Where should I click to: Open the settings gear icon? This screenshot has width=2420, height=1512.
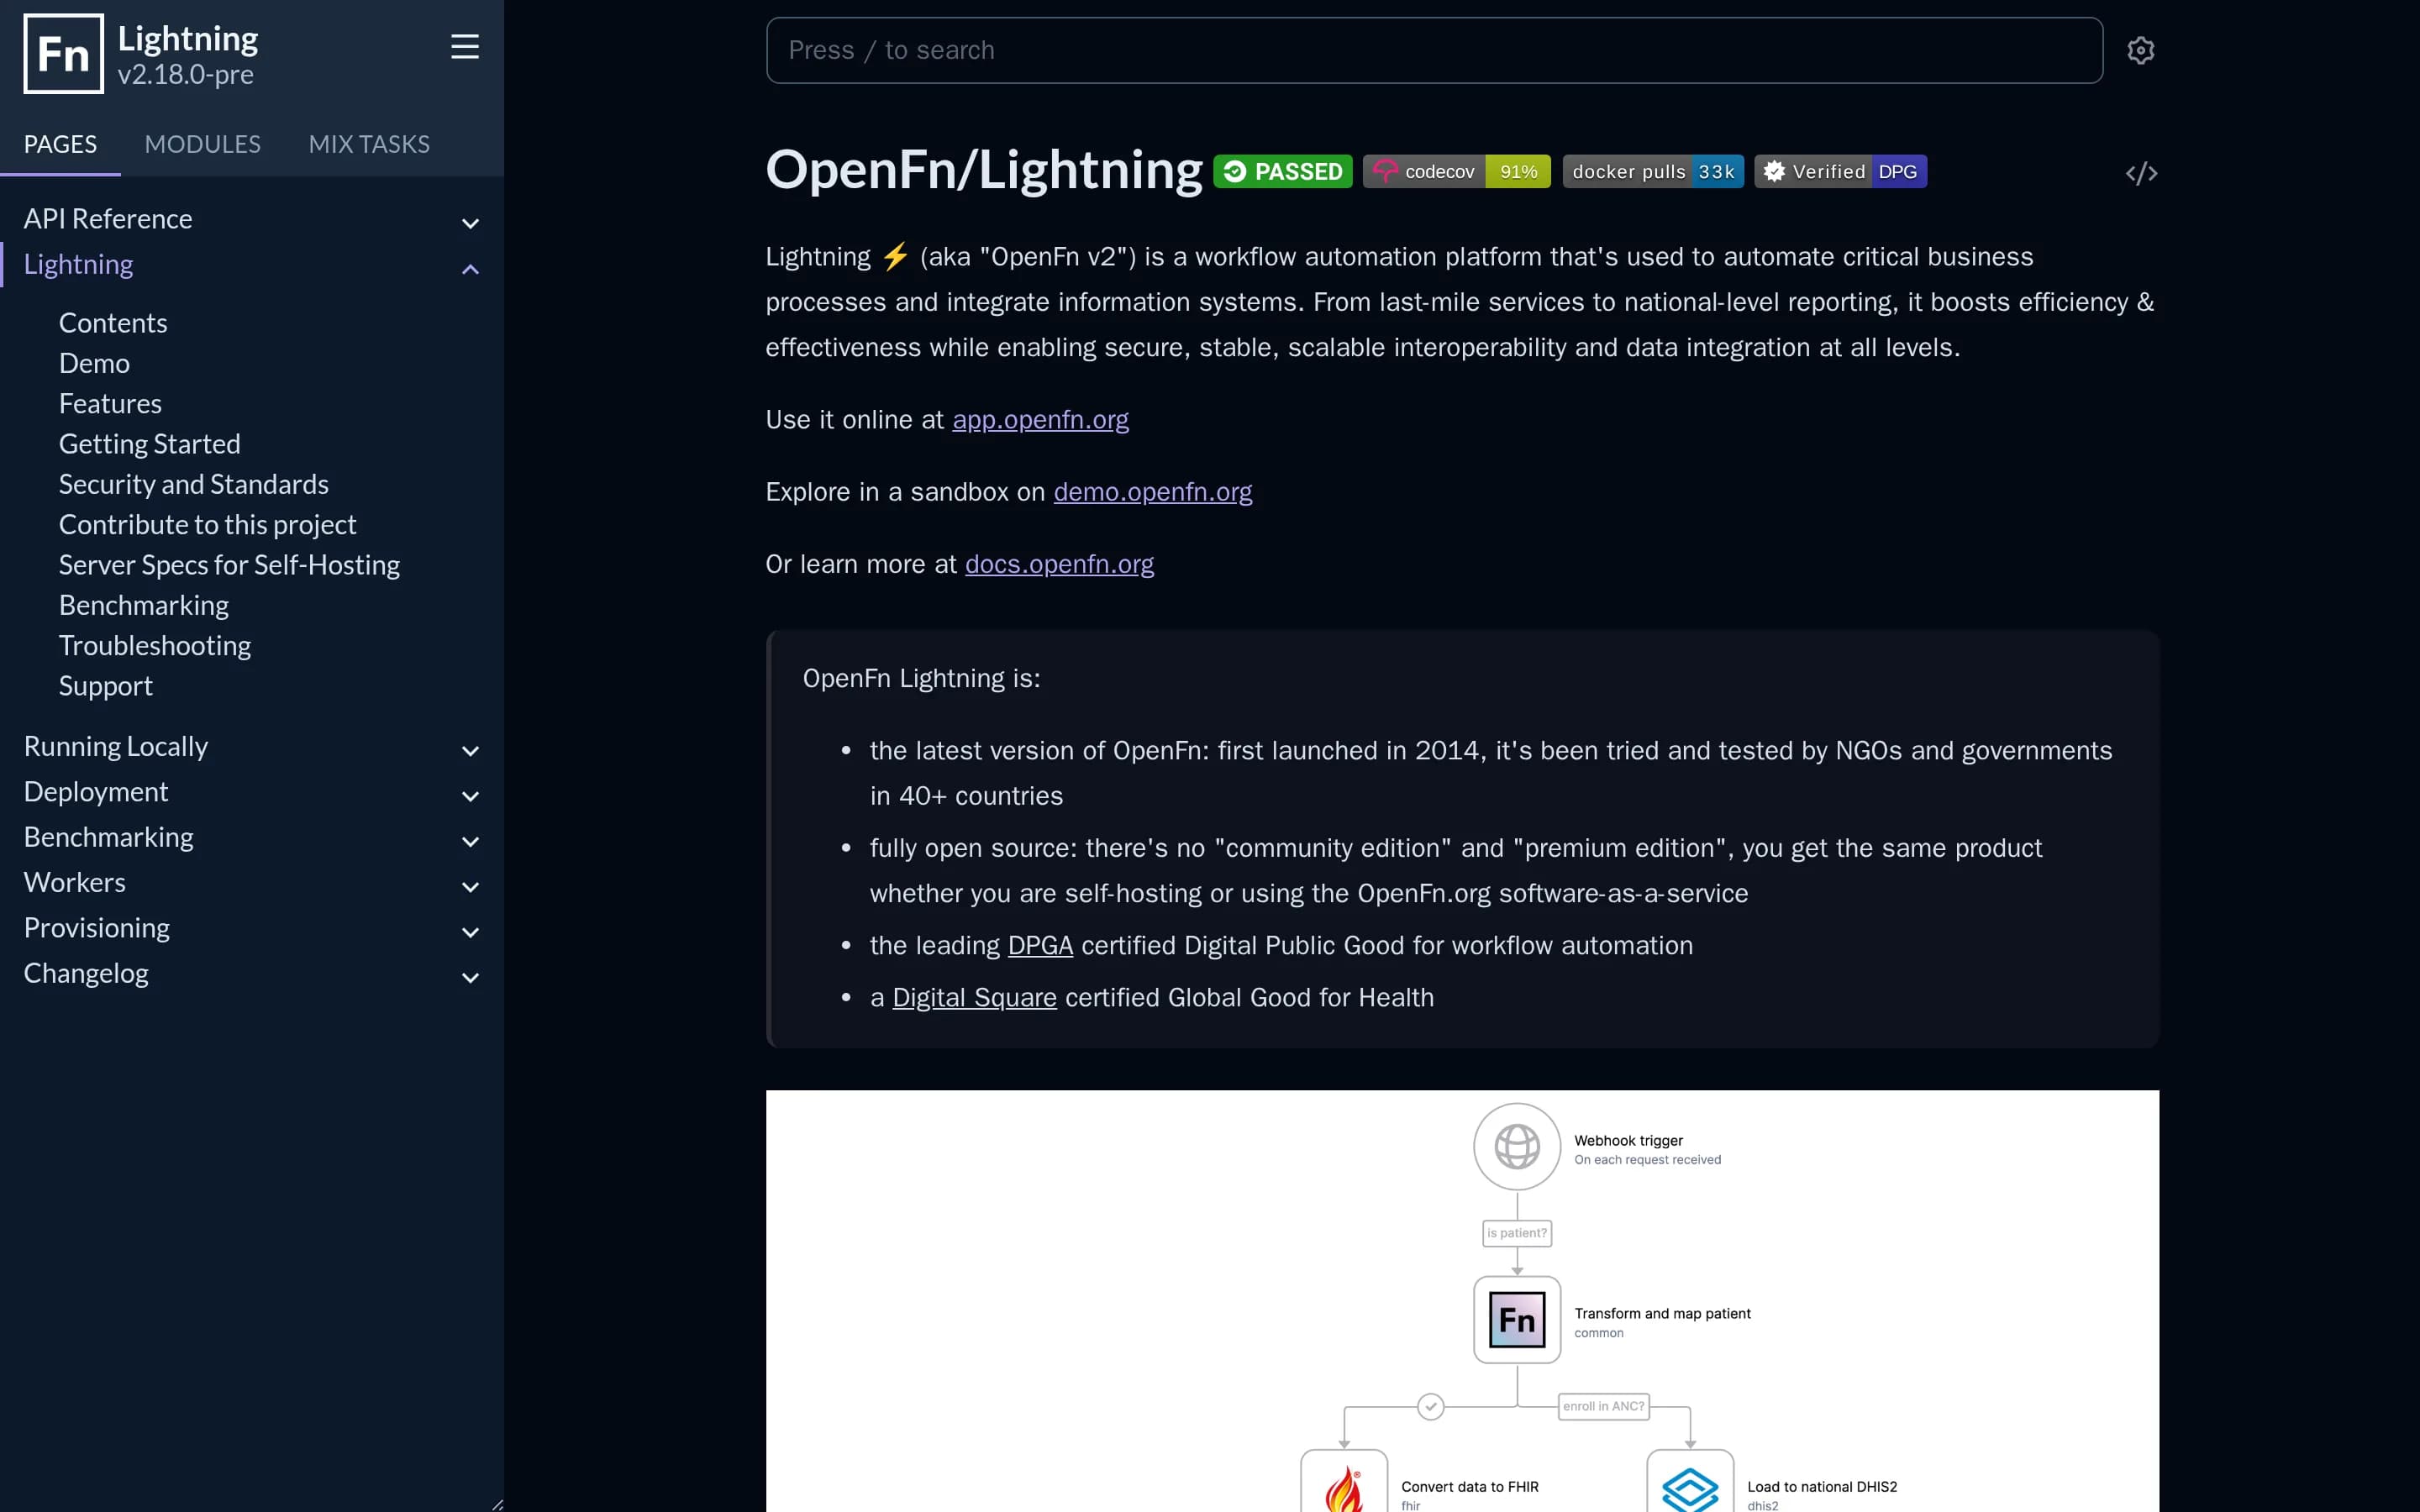[2140, 50]
